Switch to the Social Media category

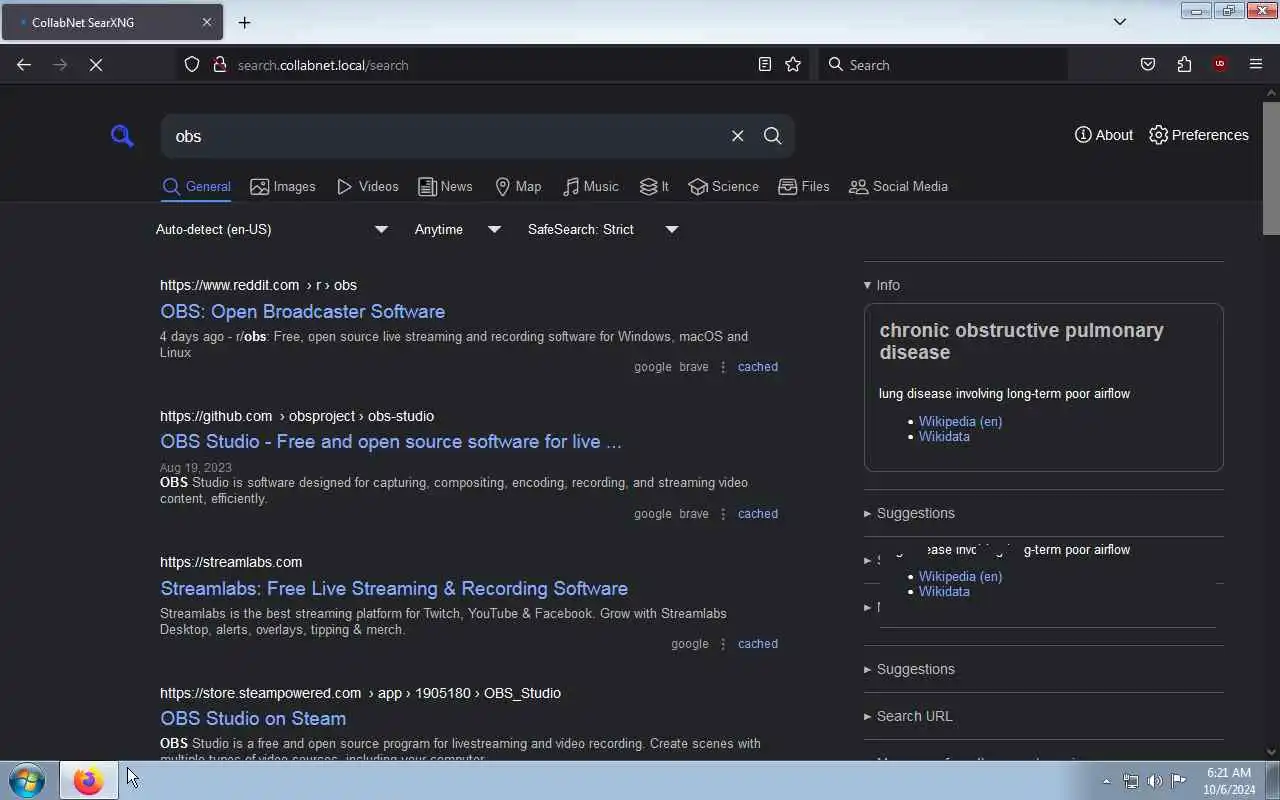point(898,187)
